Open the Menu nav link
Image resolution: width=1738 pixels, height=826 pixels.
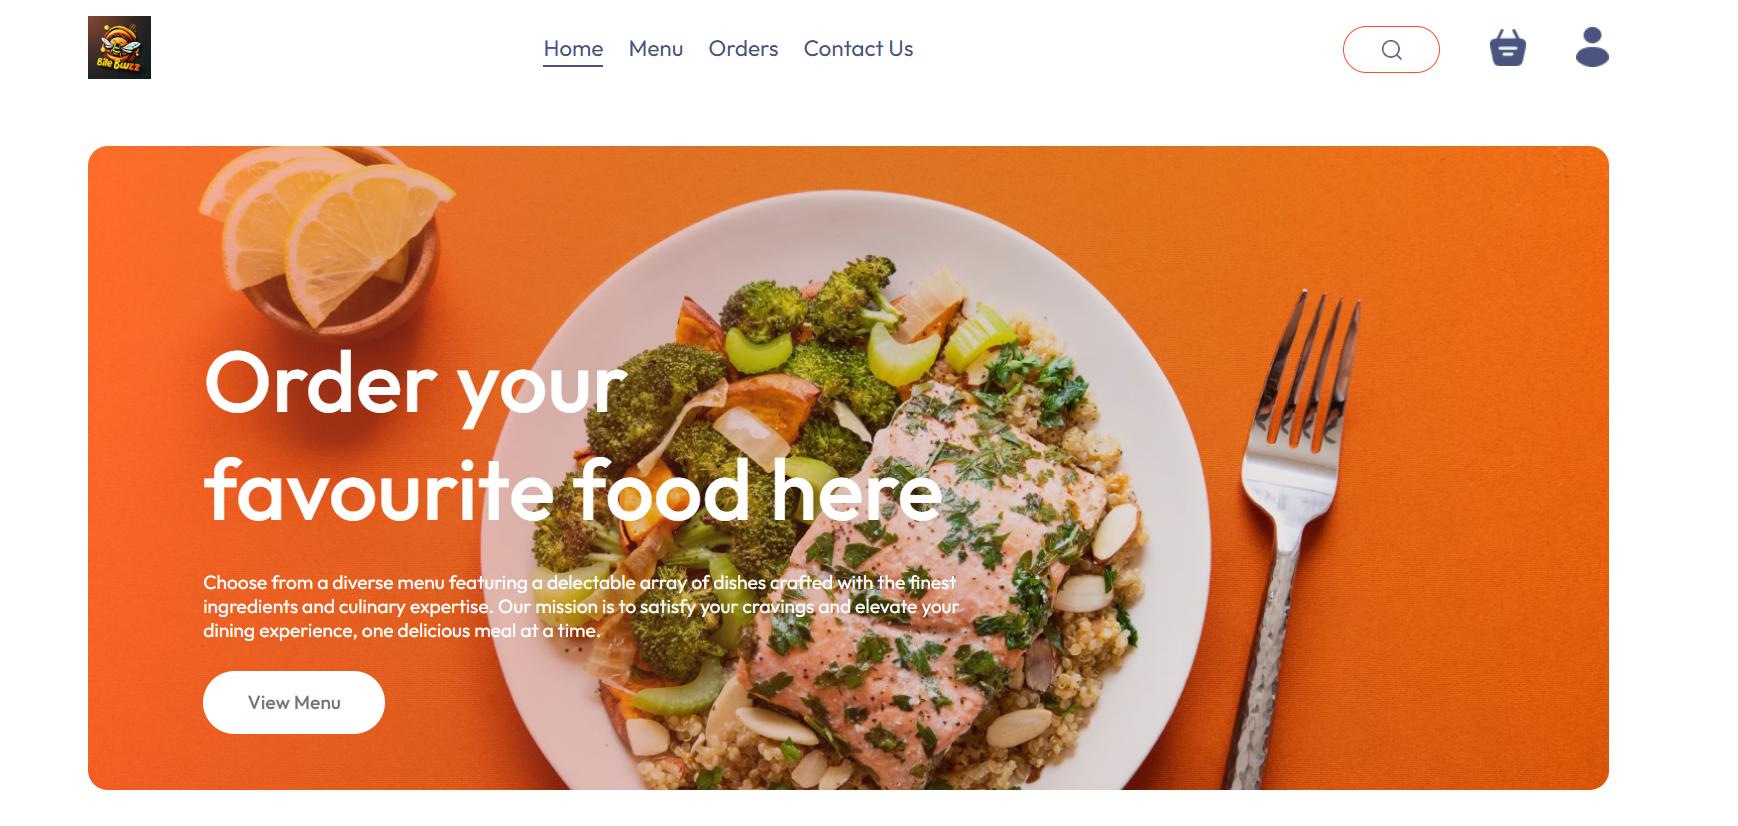[x=656, y=49]
